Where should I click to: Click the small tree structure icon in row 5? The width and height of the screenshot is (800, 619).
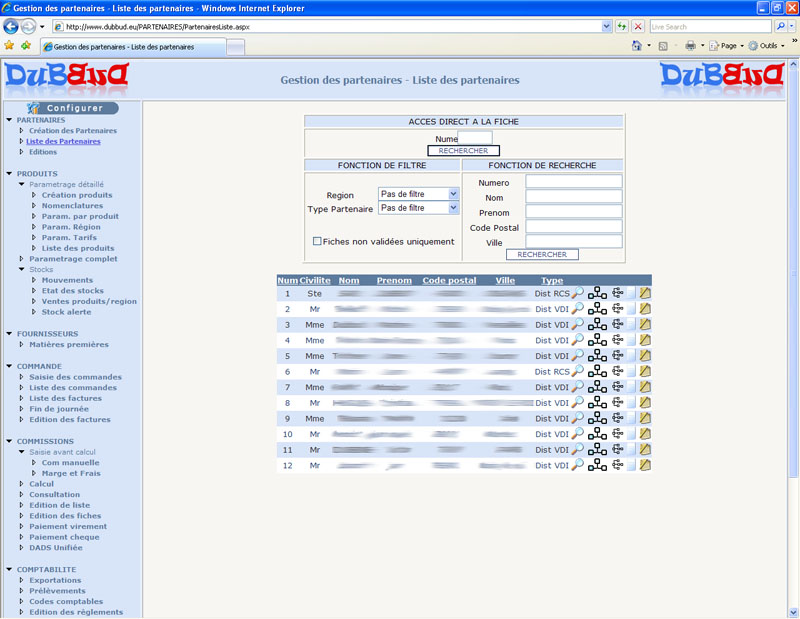click(617, 356)
